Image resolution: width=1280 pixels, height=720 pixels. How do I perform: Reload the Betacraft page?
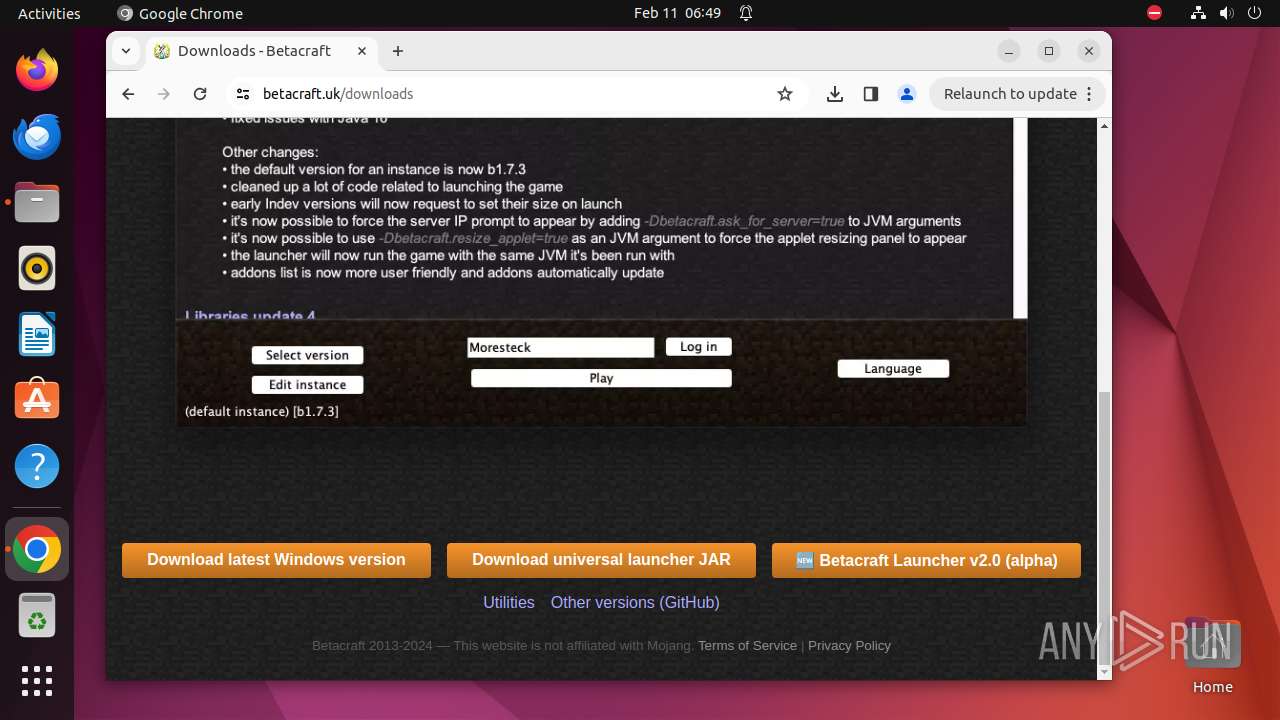[x=200, y=94]
